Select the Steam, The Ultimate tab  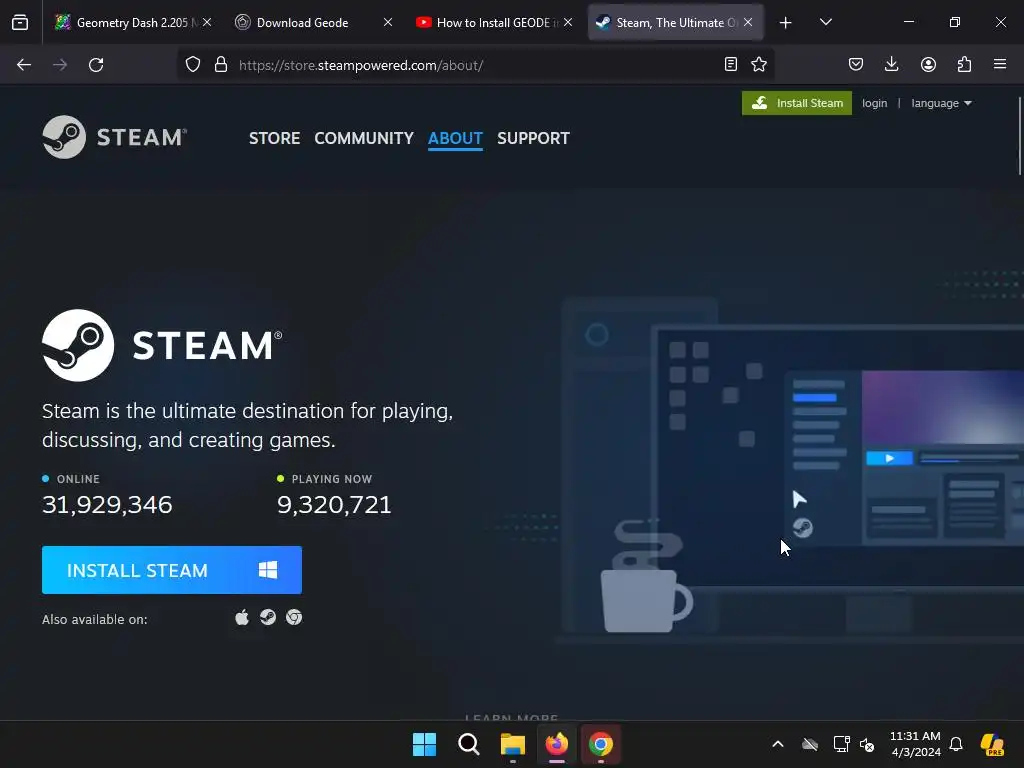[675, 22]
